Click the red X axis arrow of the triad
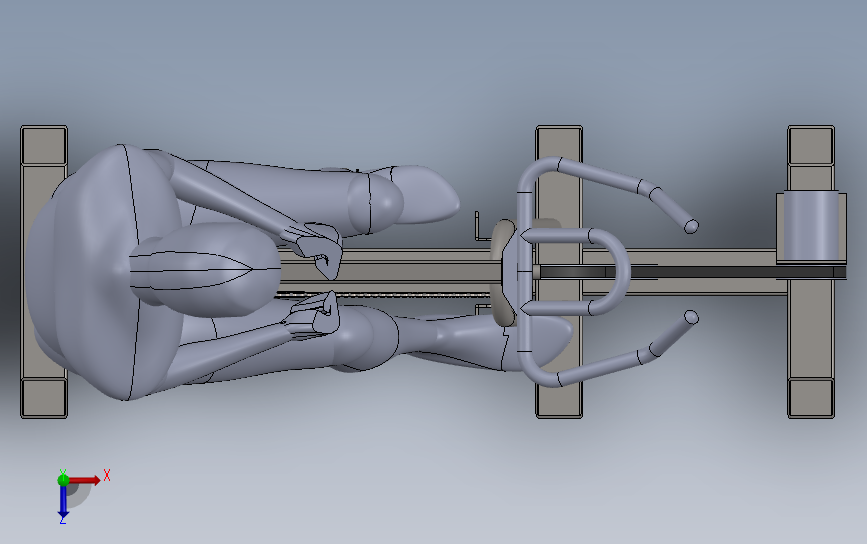867x544 pixels. (x=84, y=480)
